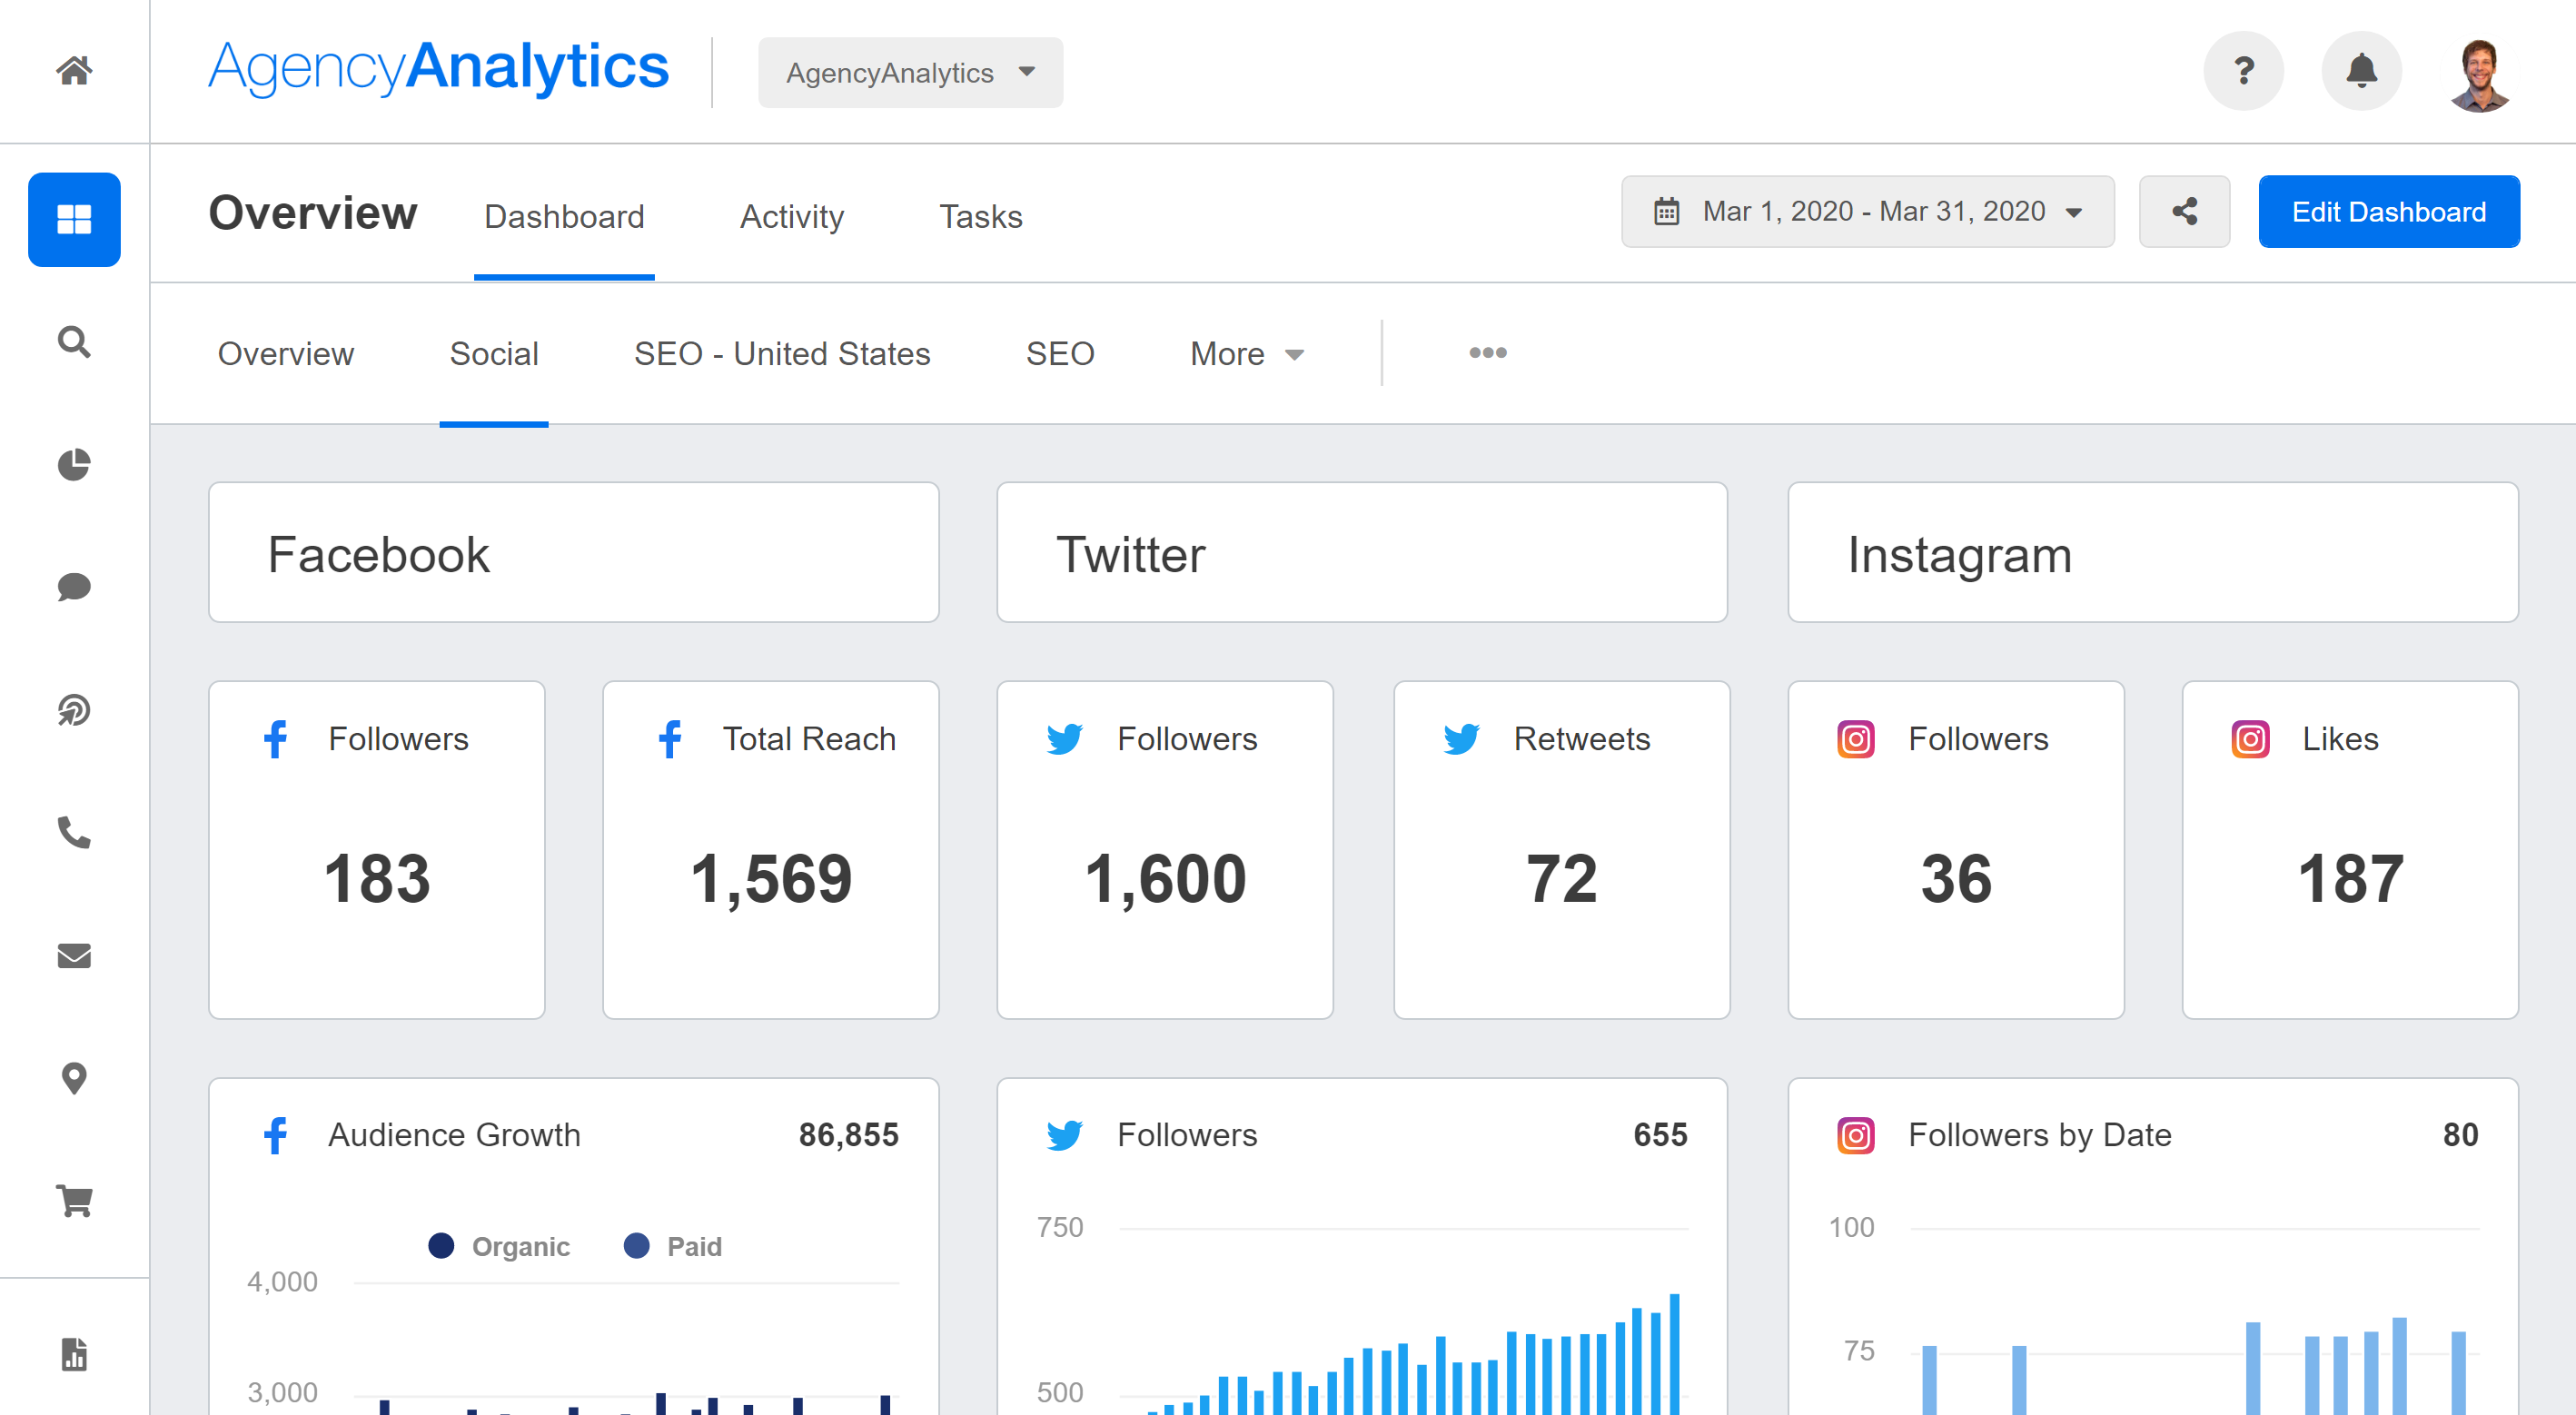
Task: Open the phone call tracking icon
Action: (x=74, y=832)
